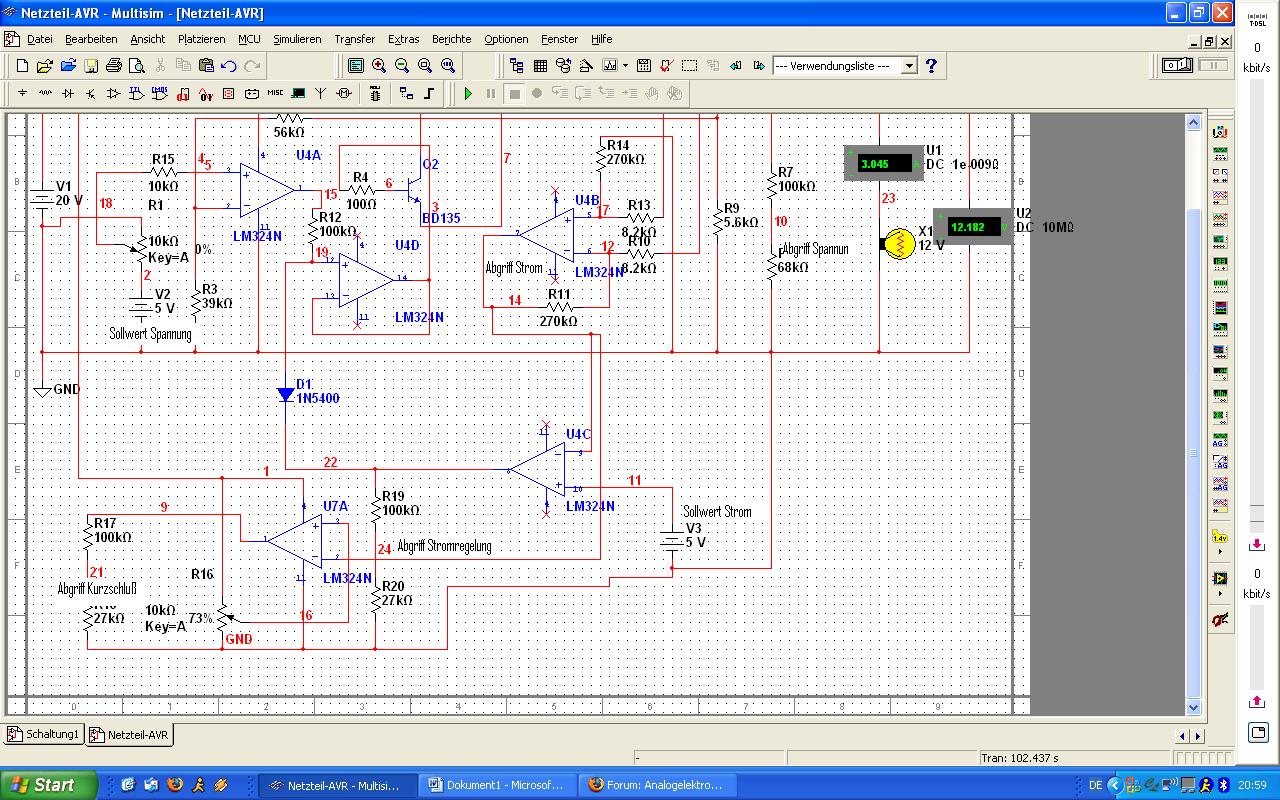The image size is (1280, 800).
Task: Select the multimeter instrument in sidebar
Action: click(1220, 133)
